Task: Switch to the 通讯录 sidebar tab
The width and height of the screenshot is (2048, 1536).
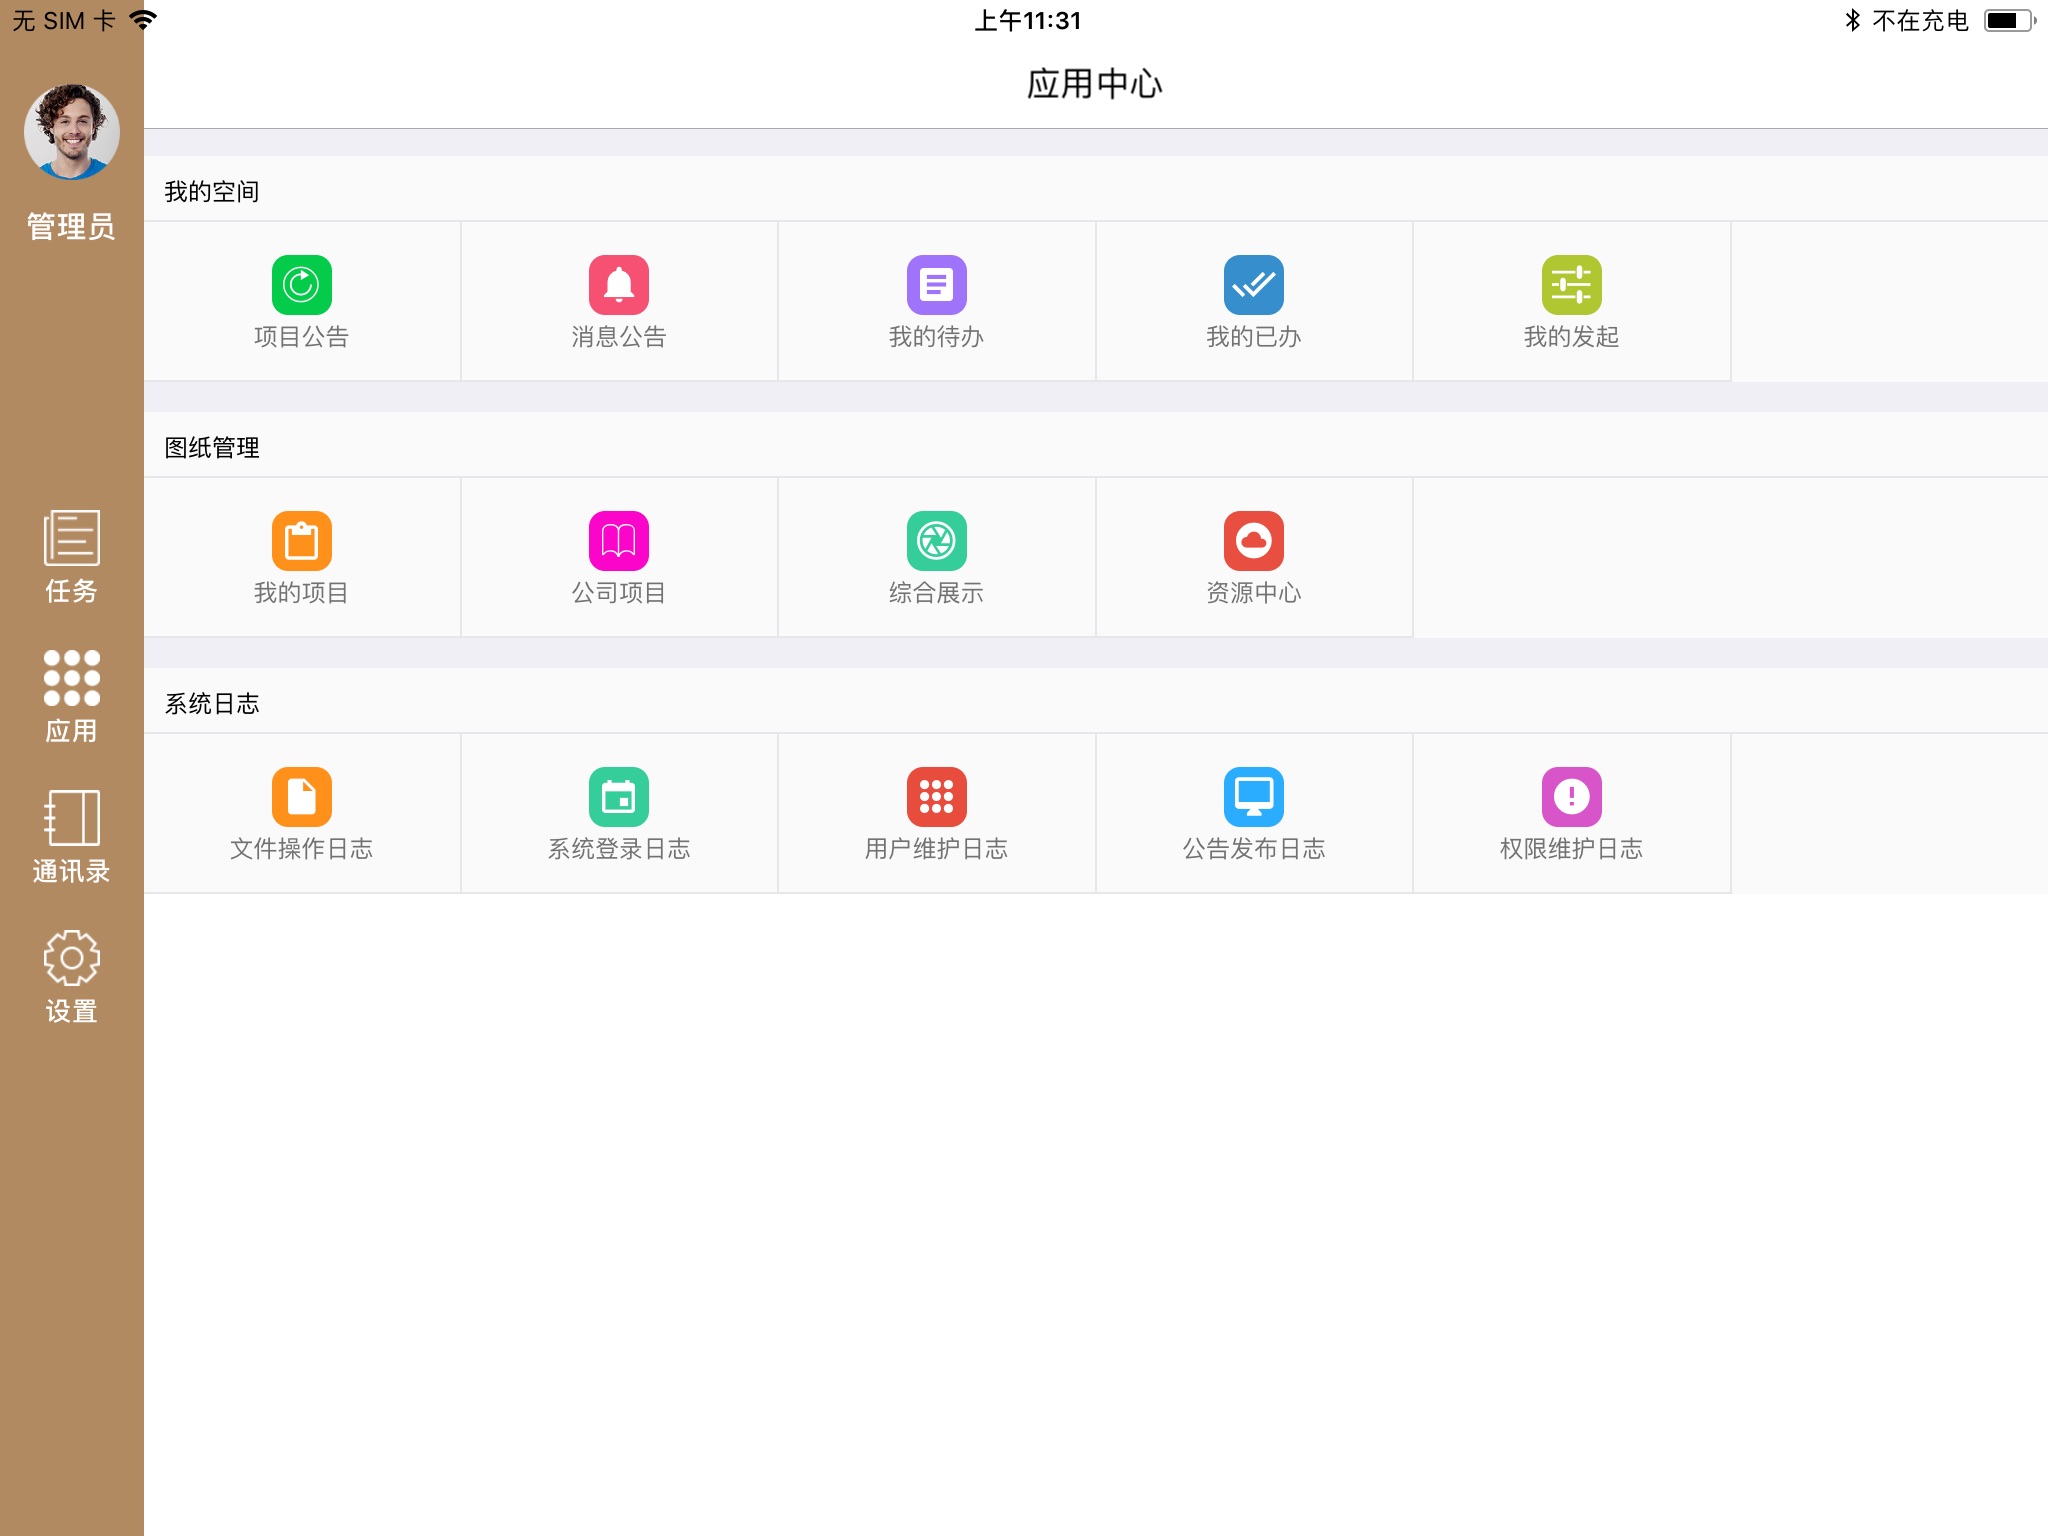Action: point(71,836)
